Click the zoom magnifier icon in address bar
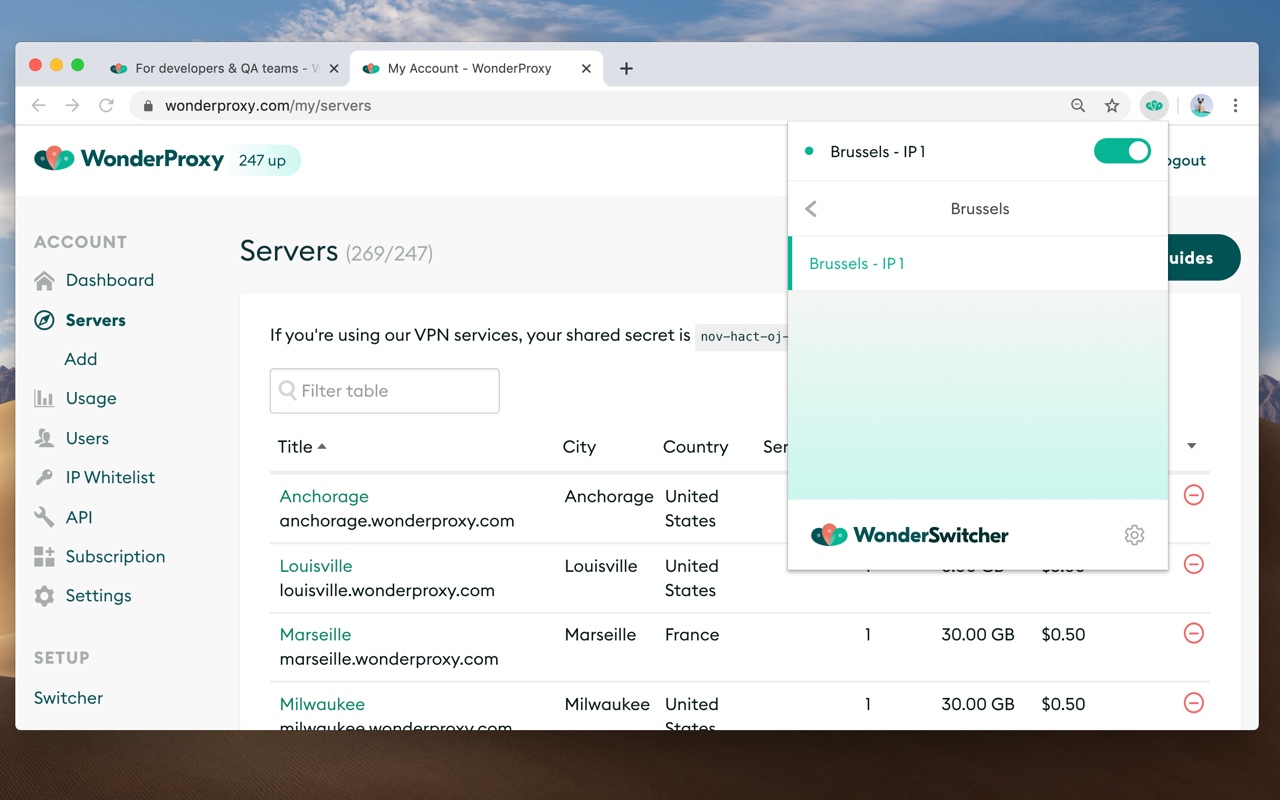The height and width of the screenshot is (800, 1280). coord(1078,105)
